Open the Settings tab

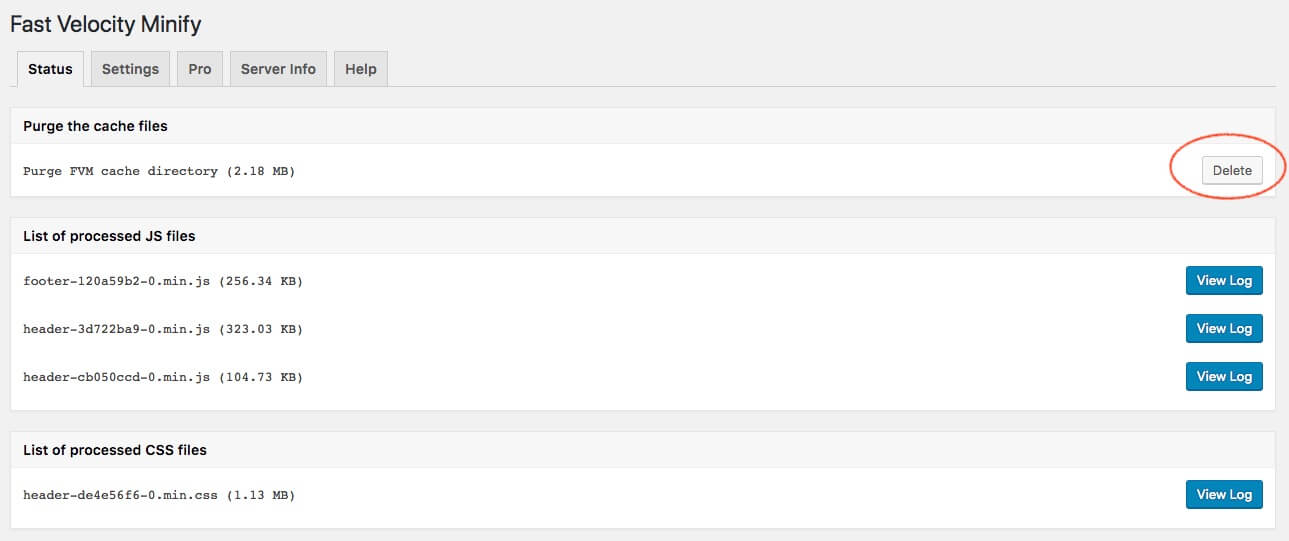tap(130, 69)
